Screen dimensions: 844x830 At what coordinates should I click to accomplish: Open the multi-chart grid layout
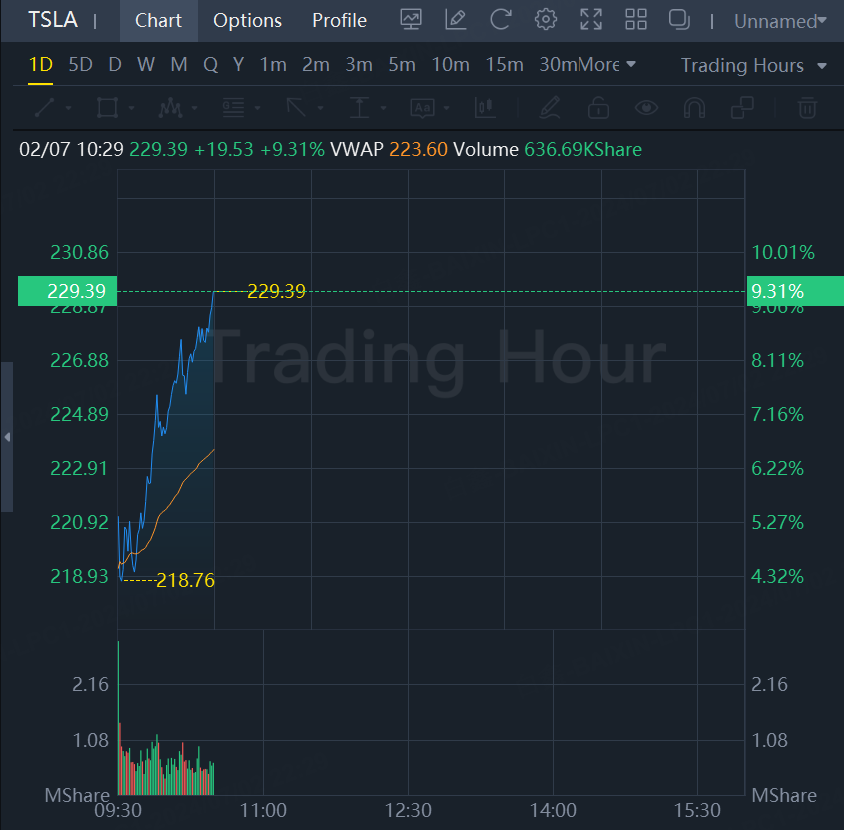[636, 20]
